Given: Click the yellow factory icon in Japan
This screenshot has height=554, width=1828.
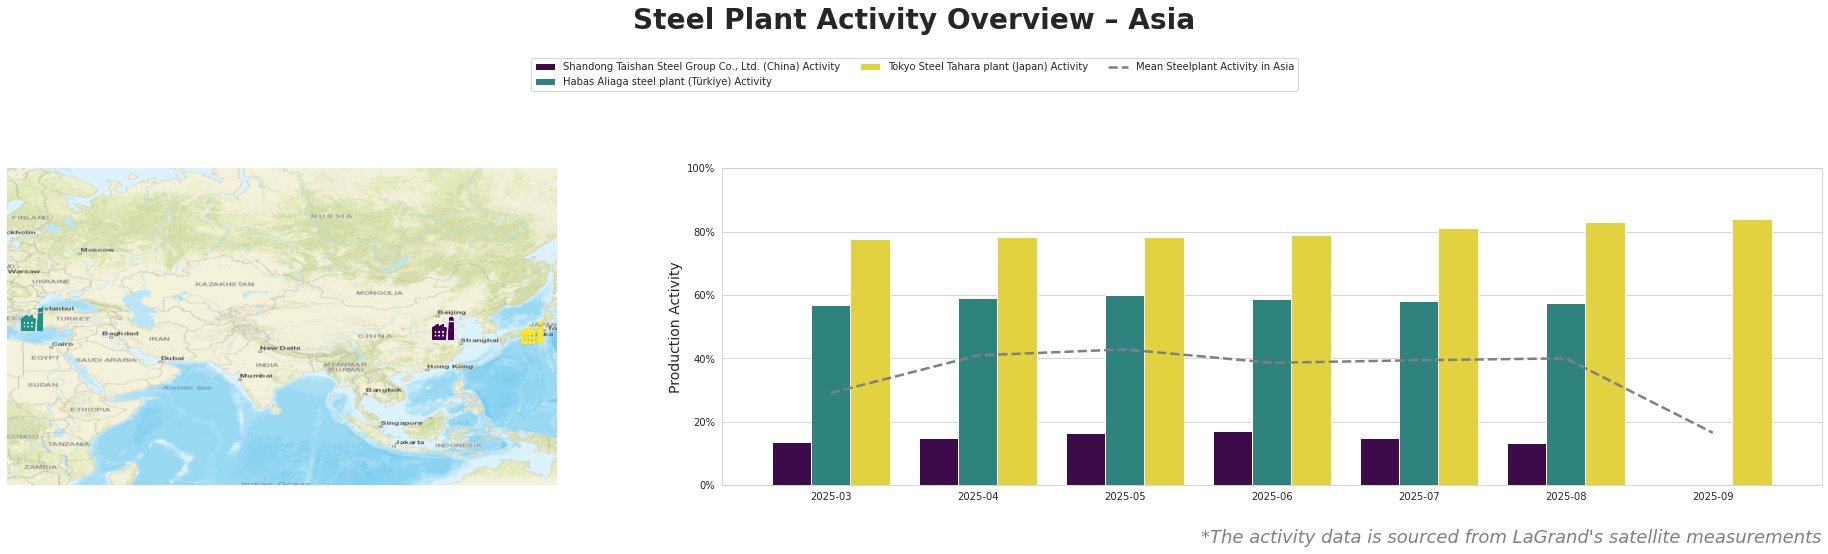Looking at the screenshot, I should (532, 332).
